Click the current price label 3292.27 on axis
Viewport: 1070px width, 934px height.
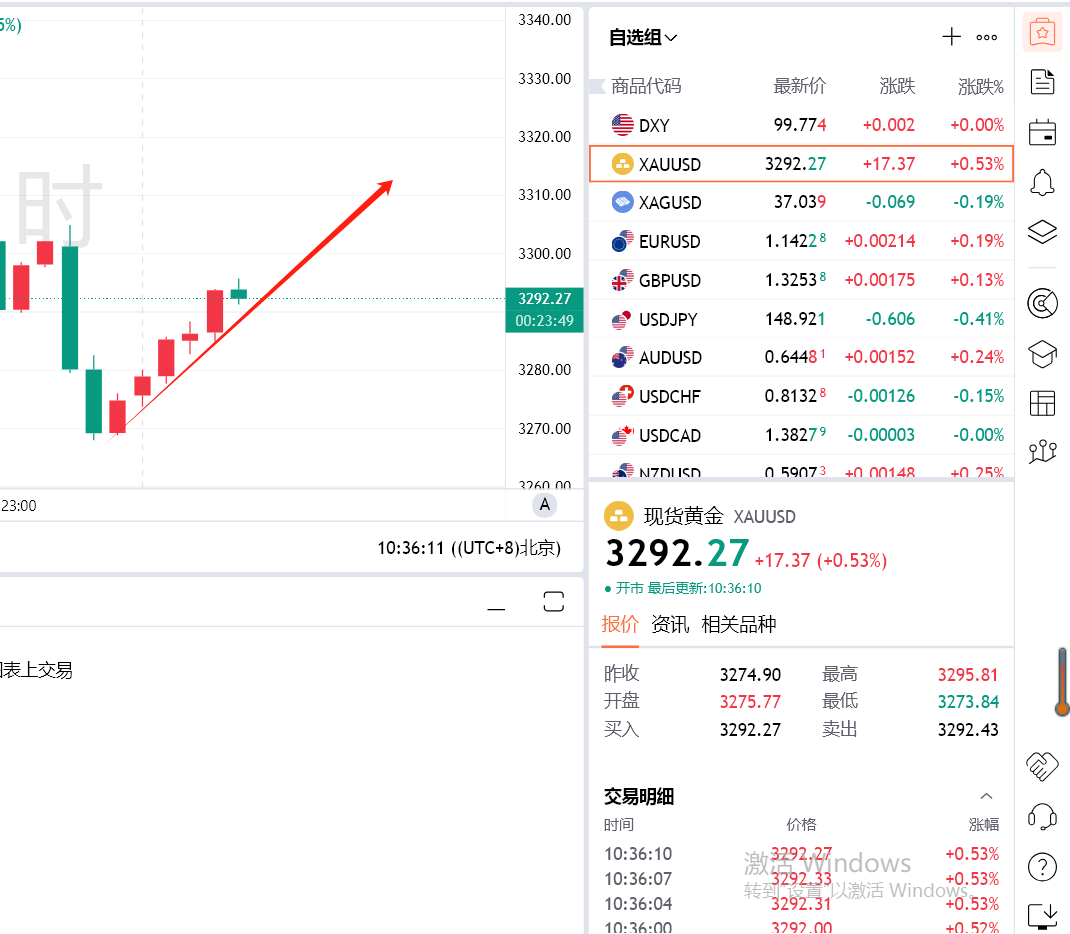coord(544,299)
